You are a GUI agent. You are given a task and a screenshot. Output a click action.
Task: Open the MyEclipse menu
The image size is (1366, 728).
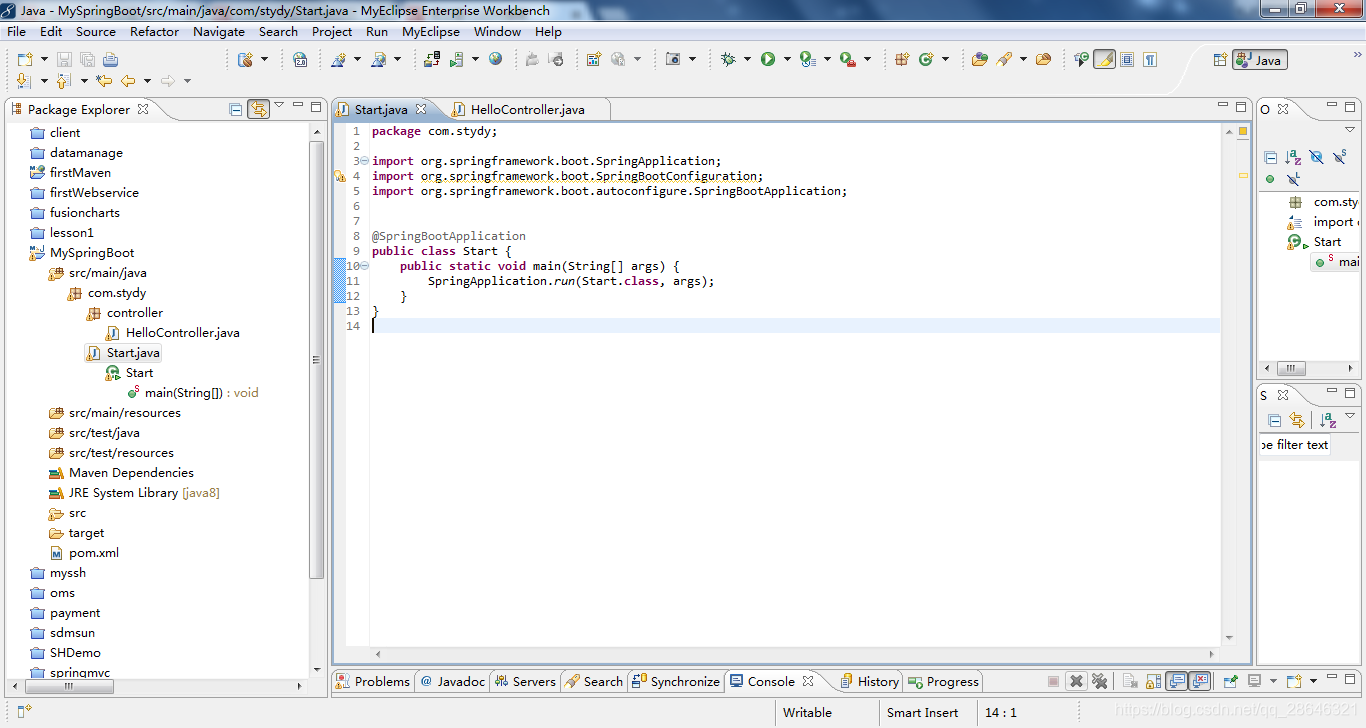click(431, 31)
